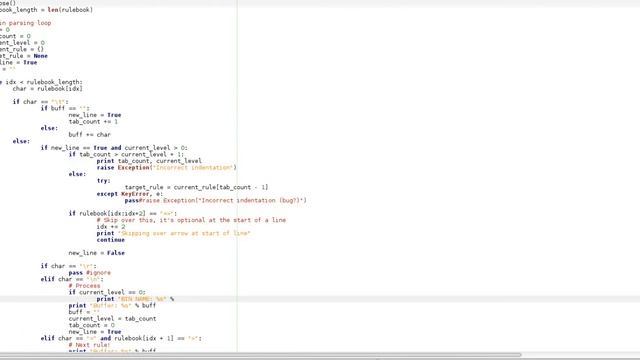Click the 'except KeyError, e:' line

[x=129, y=194]
